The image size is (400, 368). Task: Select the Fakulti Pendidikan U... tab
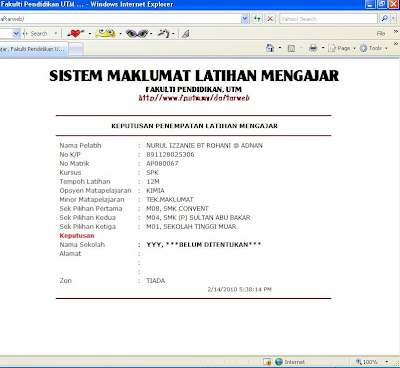point(33,49)
